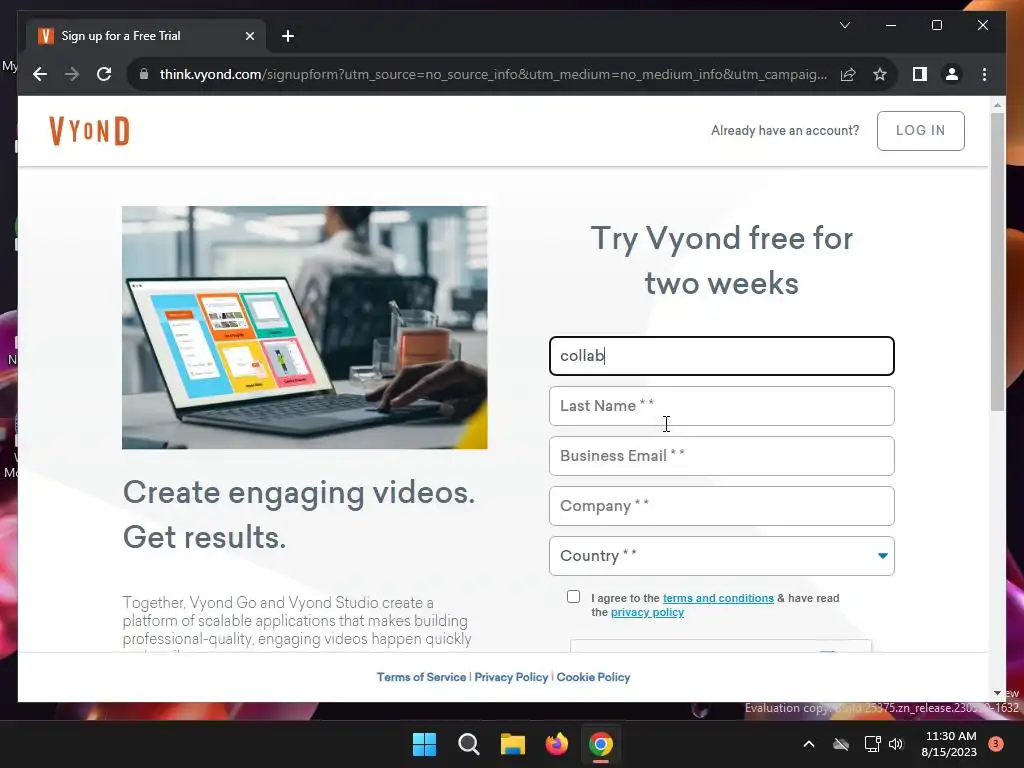Click the scrollbar down arrow
Screen dimensions: 1024x768
click(997, 693)
